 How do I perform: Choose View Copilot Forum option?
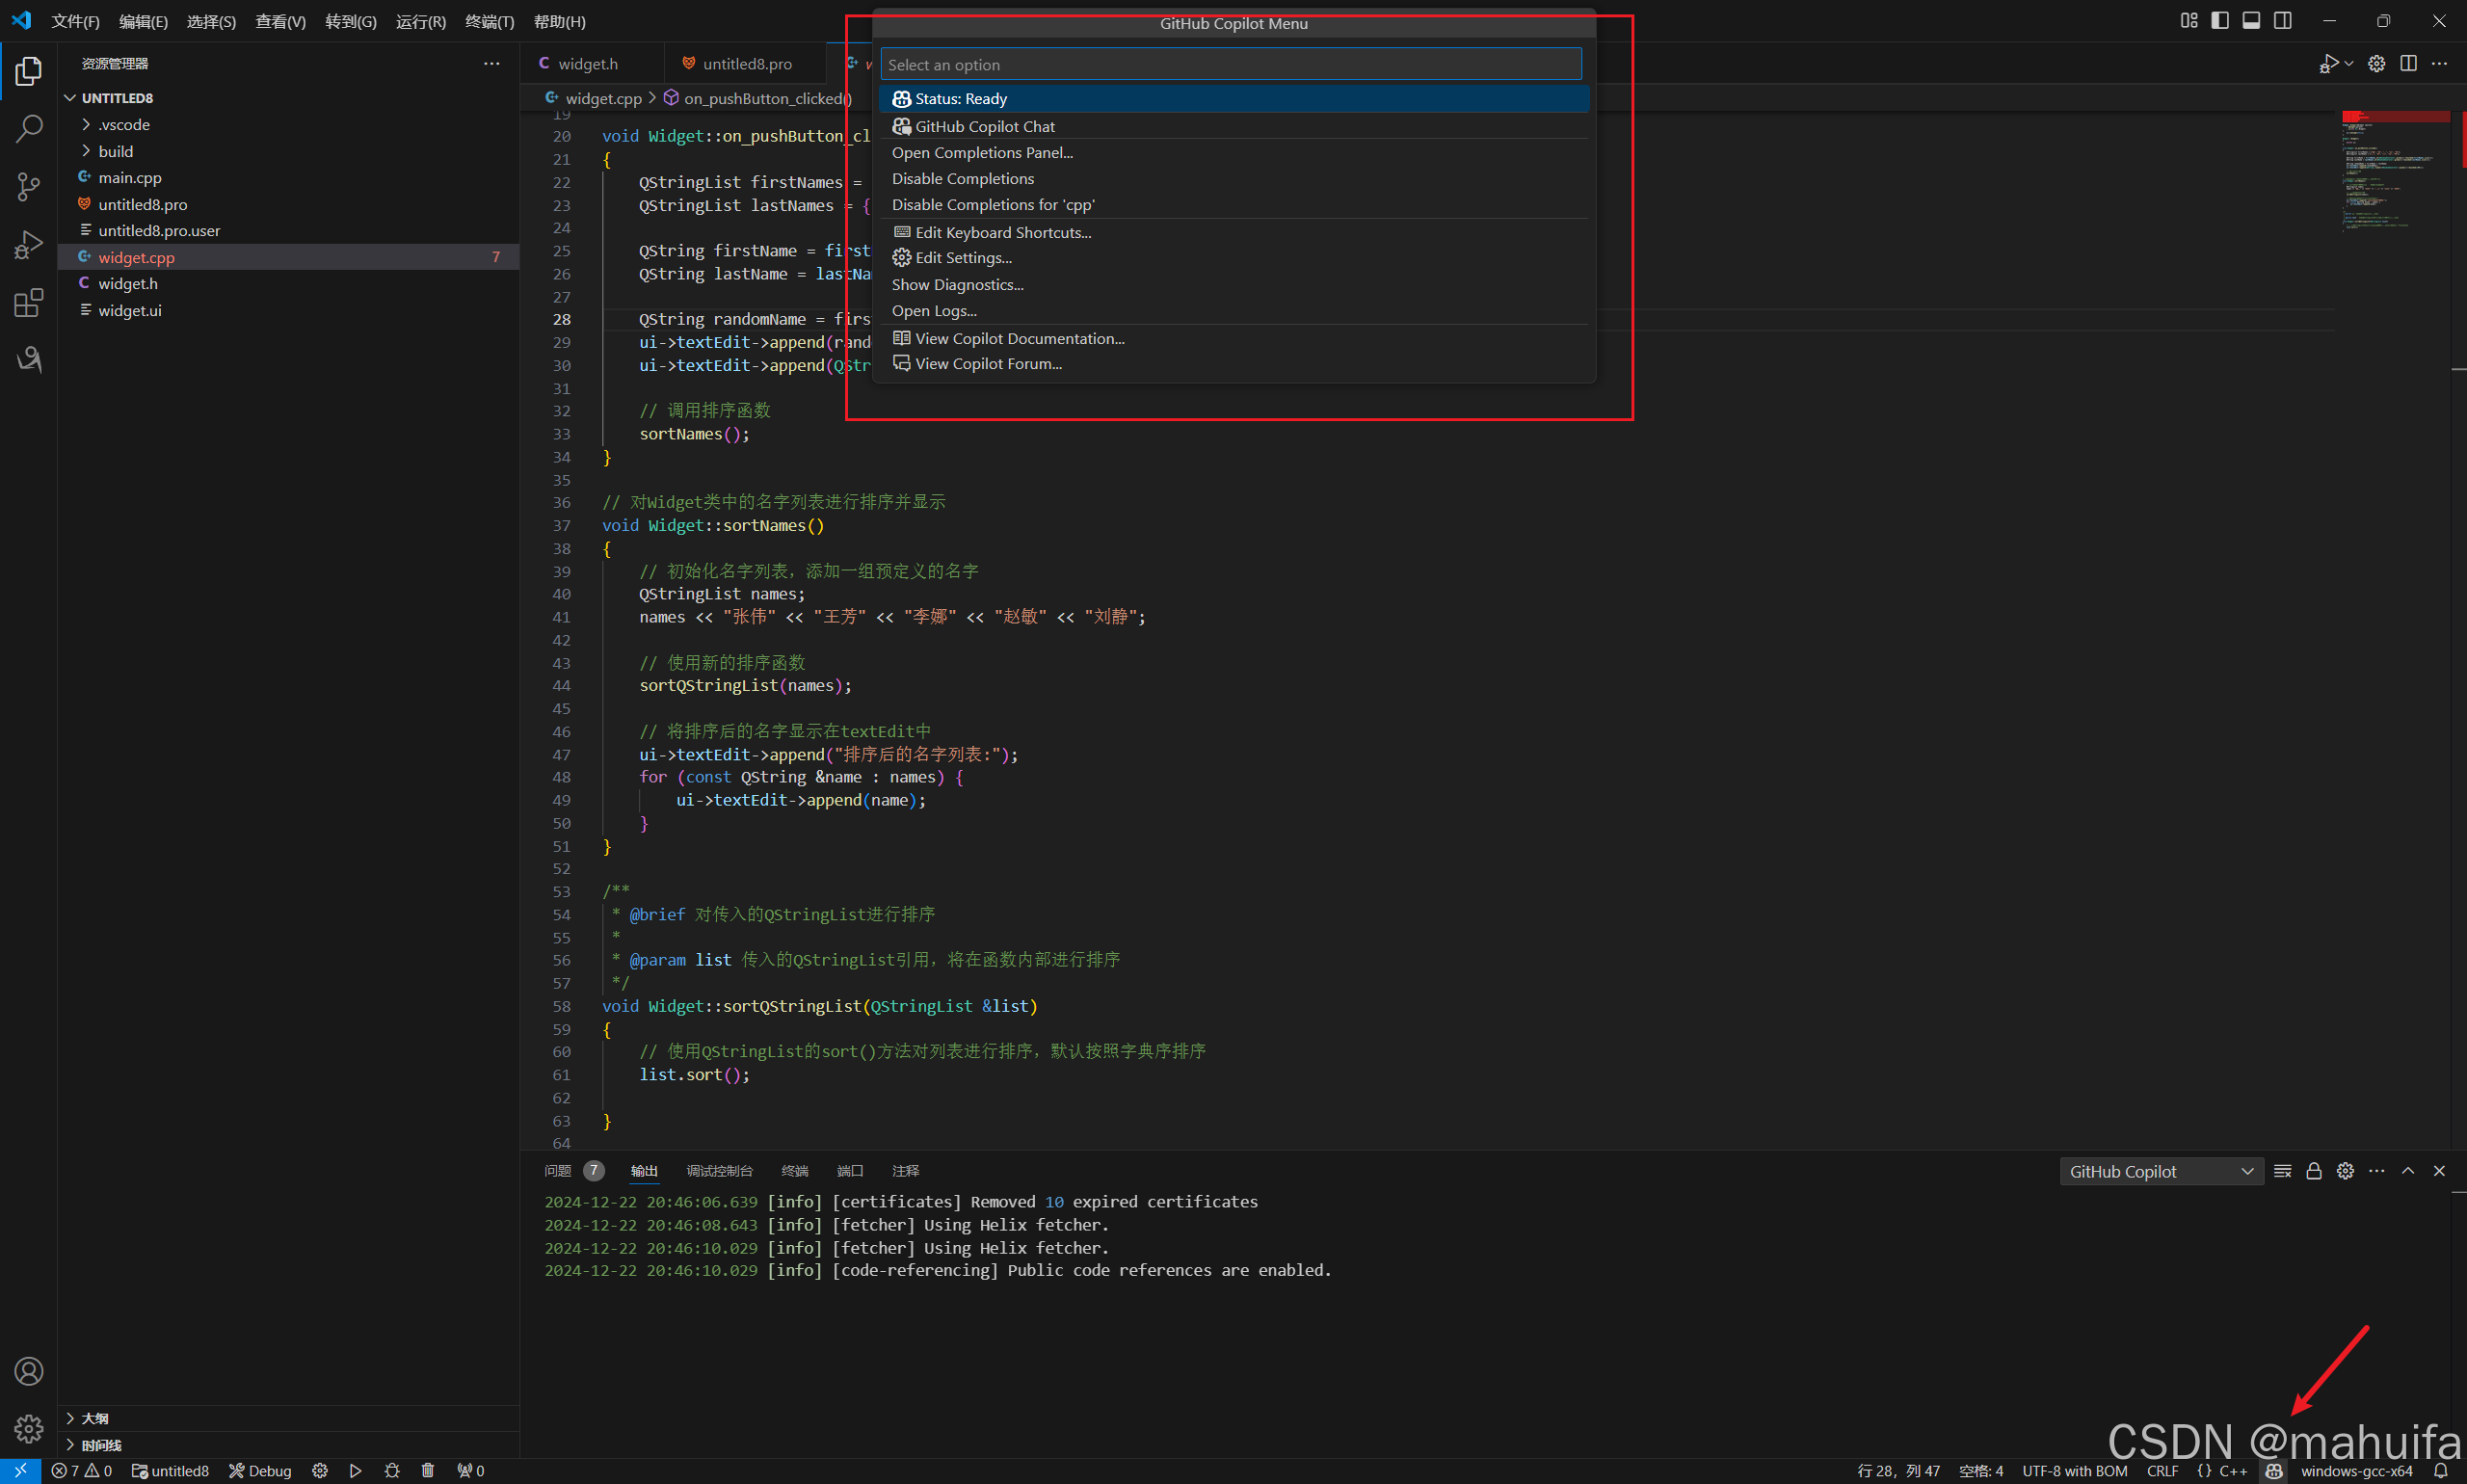click(1234, 364)
